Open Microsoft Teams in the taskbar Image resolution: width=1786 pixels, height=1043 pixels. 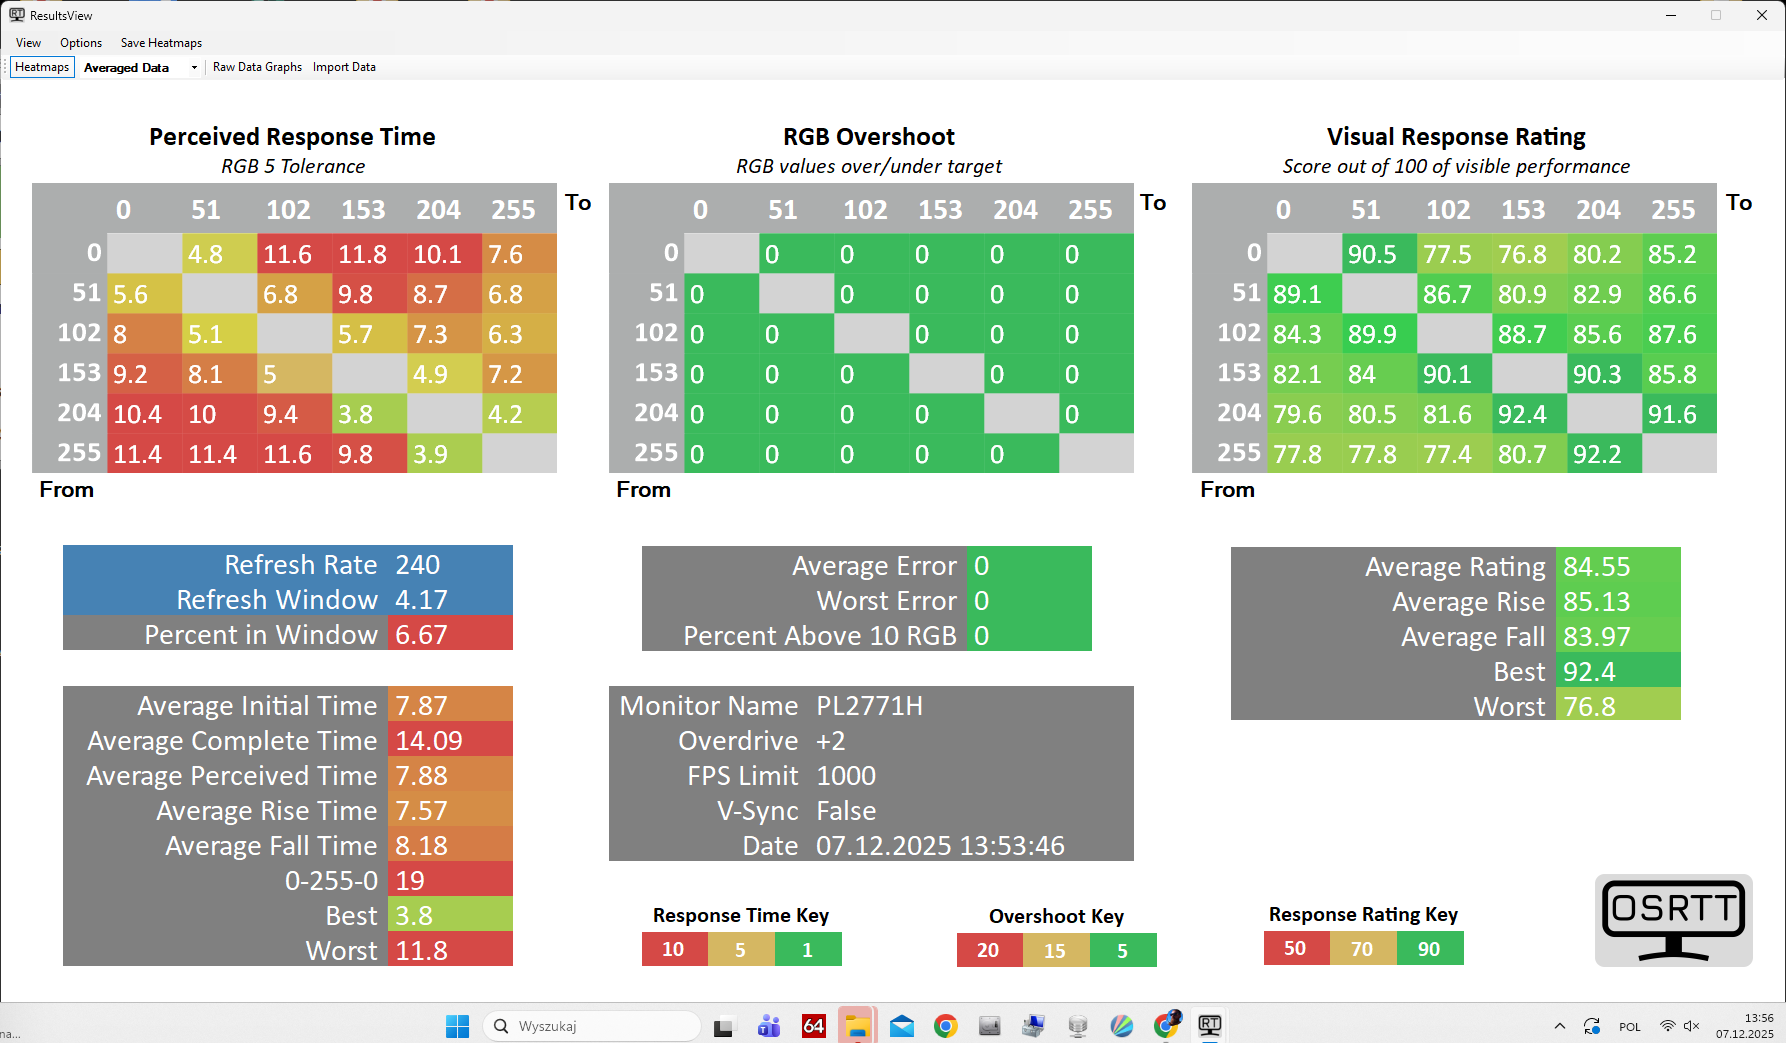[x=769, y=1026]
